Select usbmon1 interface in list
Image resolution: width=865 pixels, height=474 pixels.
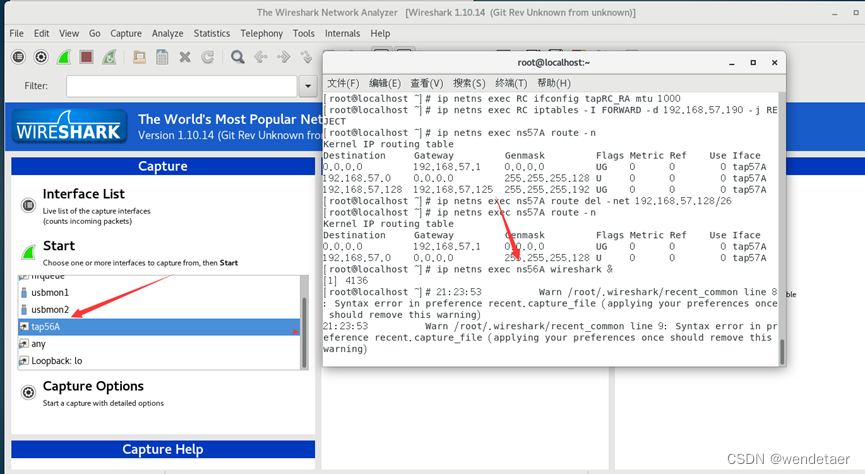[x=159, y=292]
